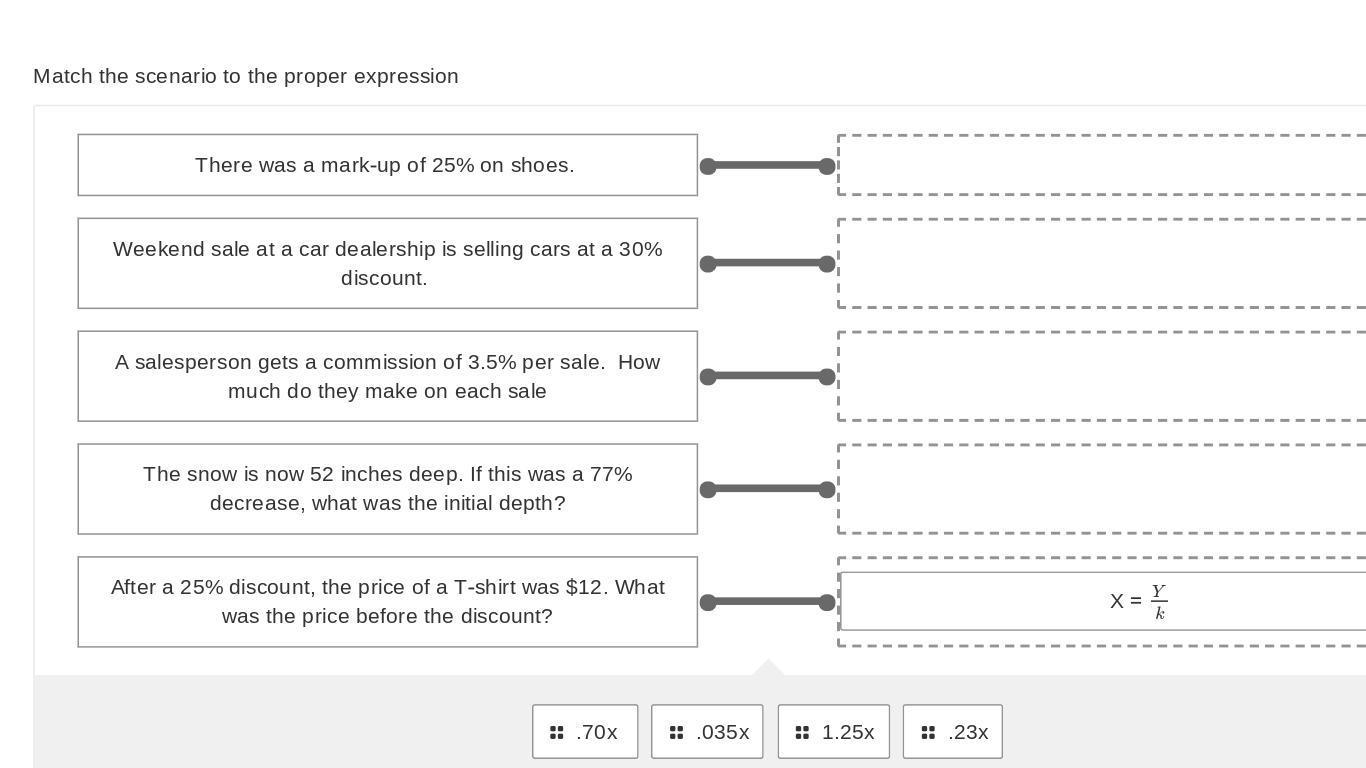Click the empty answer slot for shoe mark-up

1100,165
